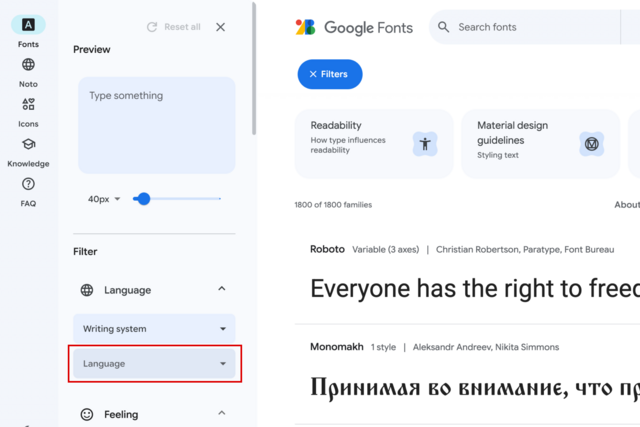
Task: Collapse the Language filter section
Action: pos(222,289)
